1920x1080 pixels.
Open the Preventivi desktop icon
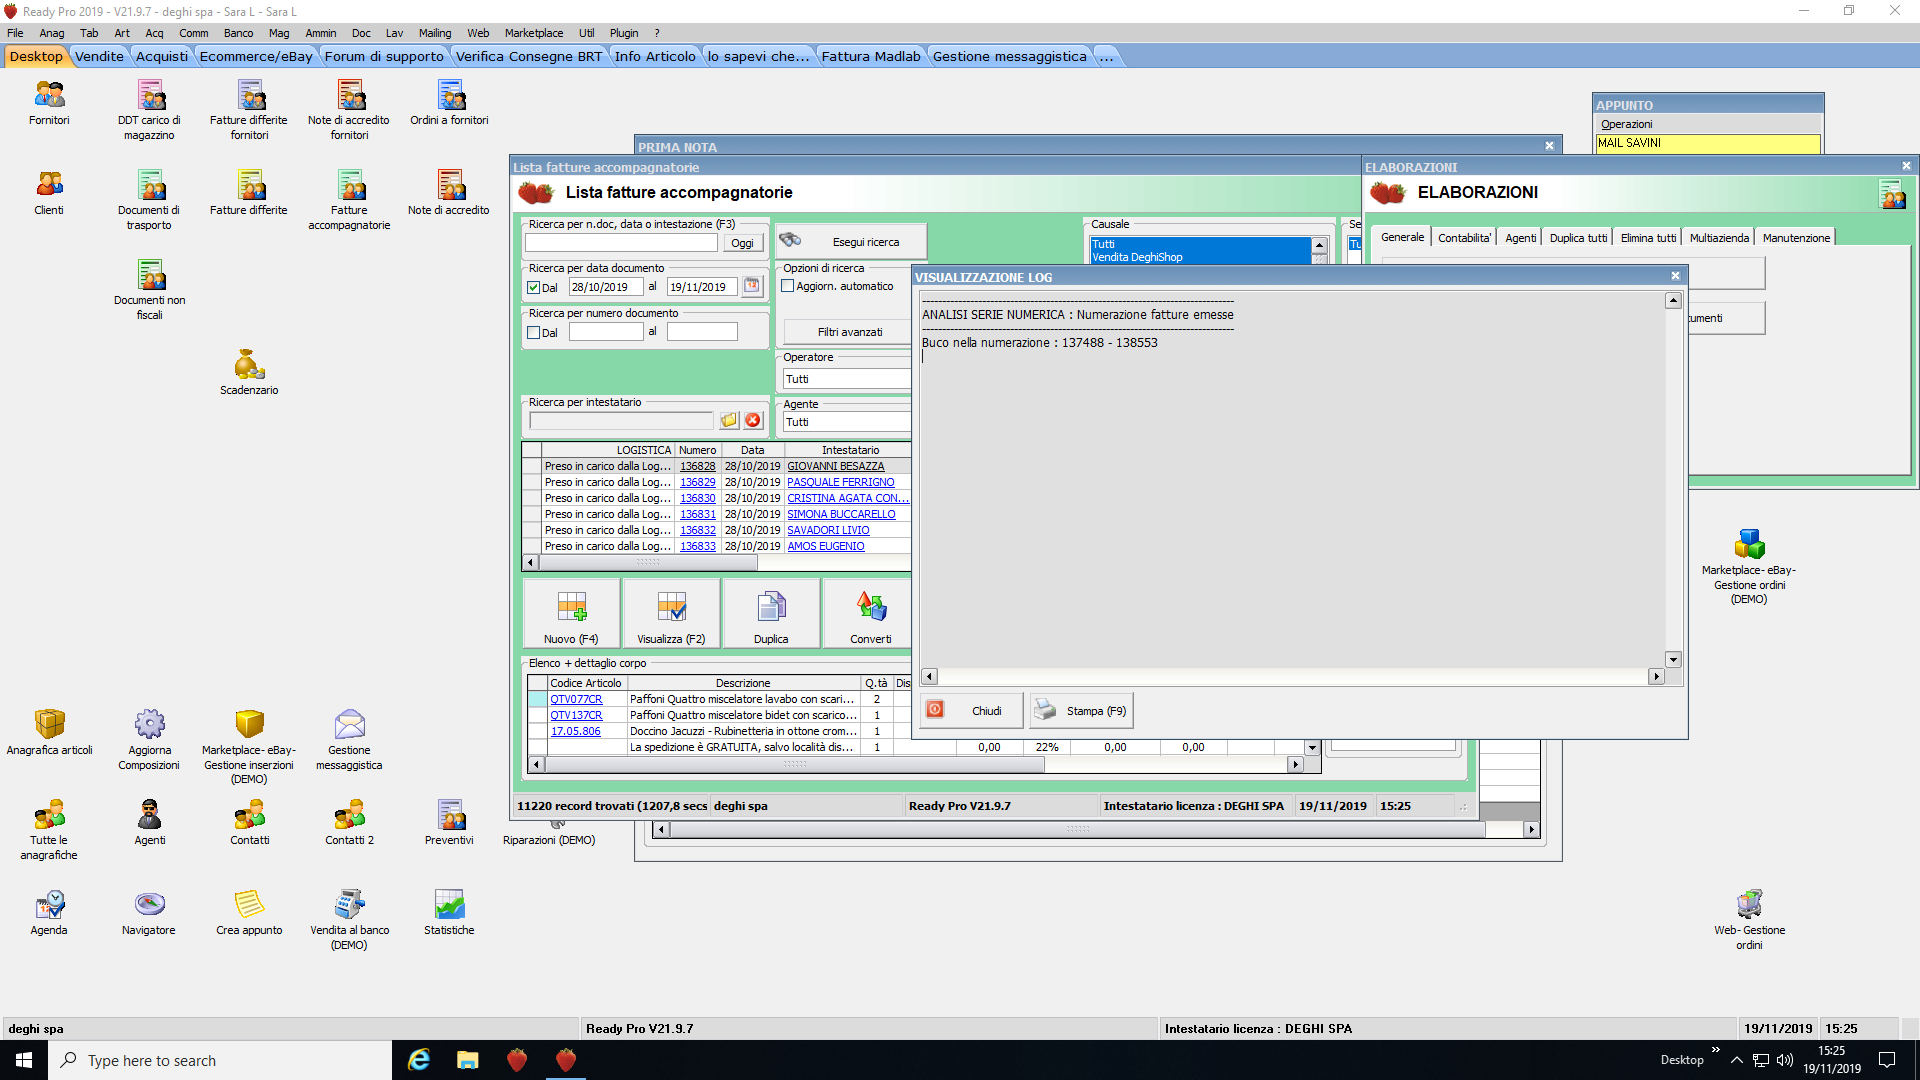pyautogui.click(x=449, y=822)
